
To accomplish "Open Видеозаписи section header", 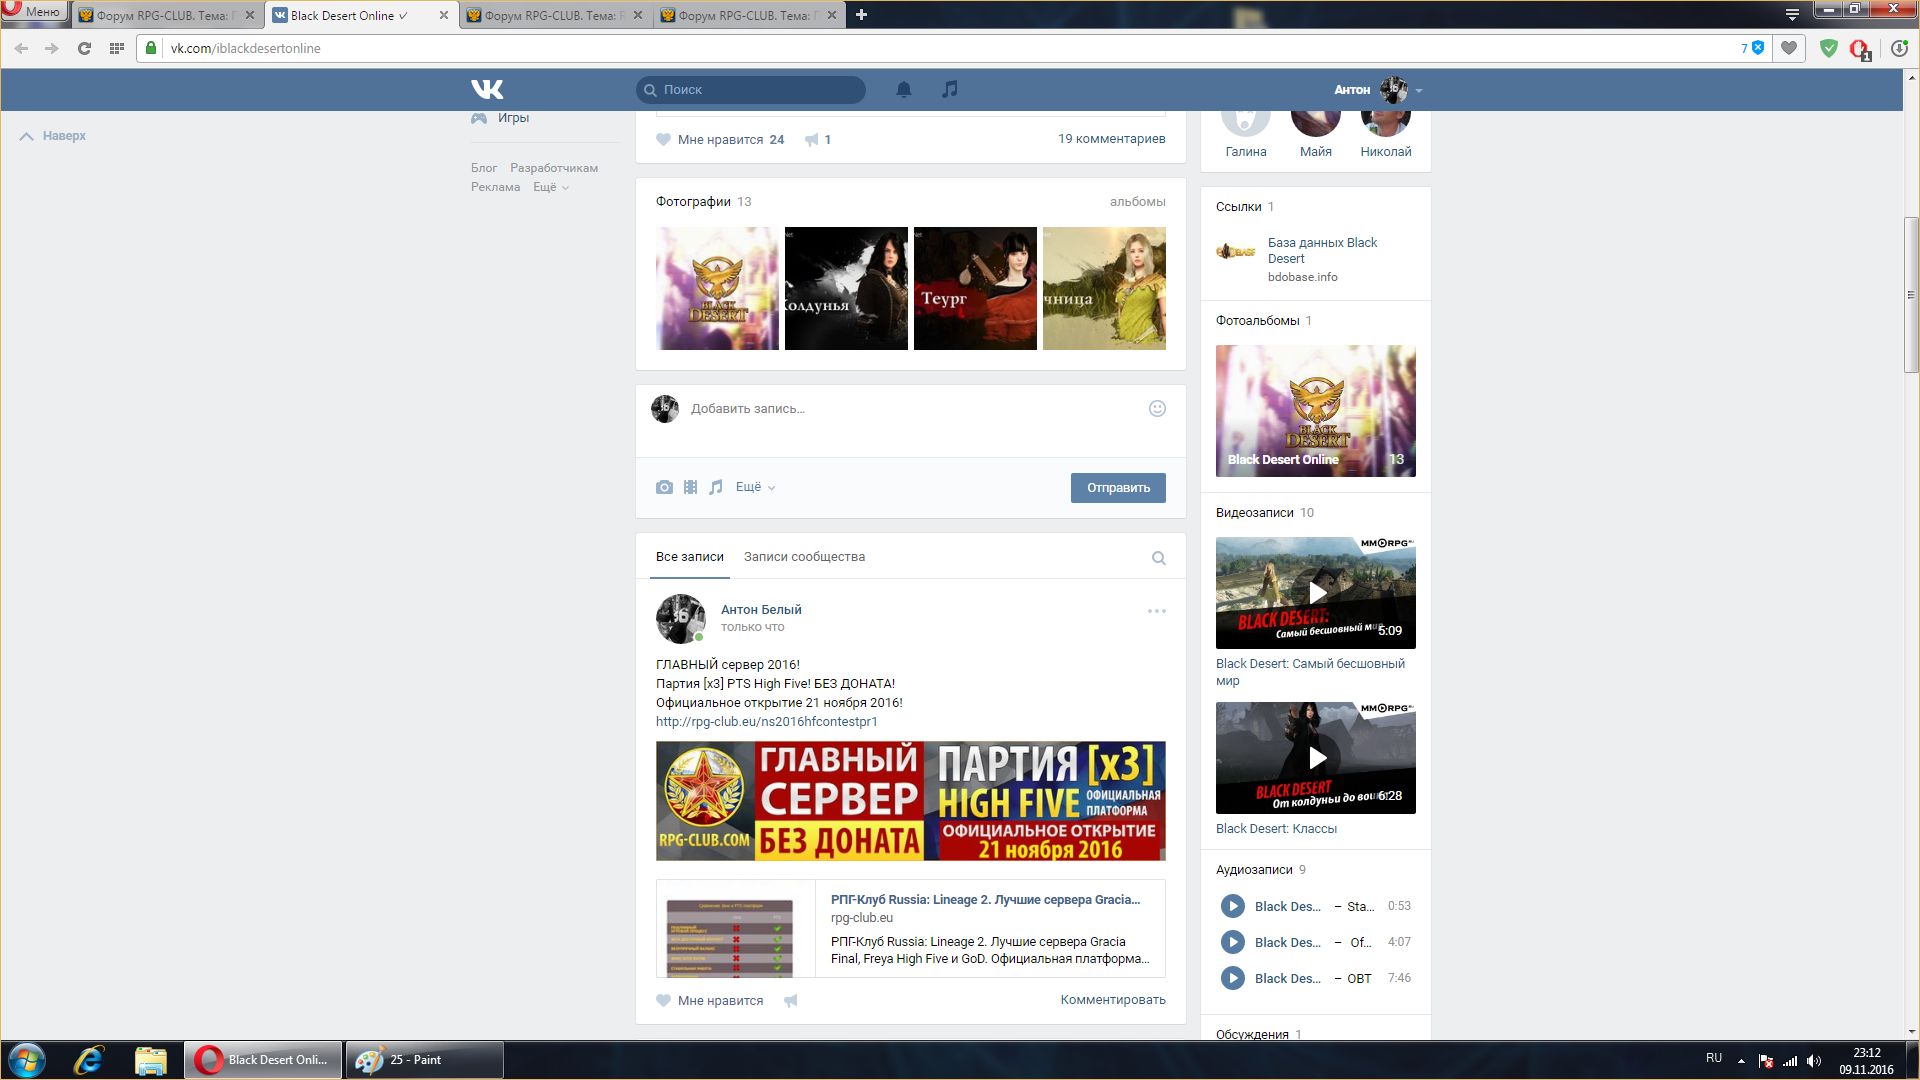I will pyautogui.click(x=1254, y=513).
